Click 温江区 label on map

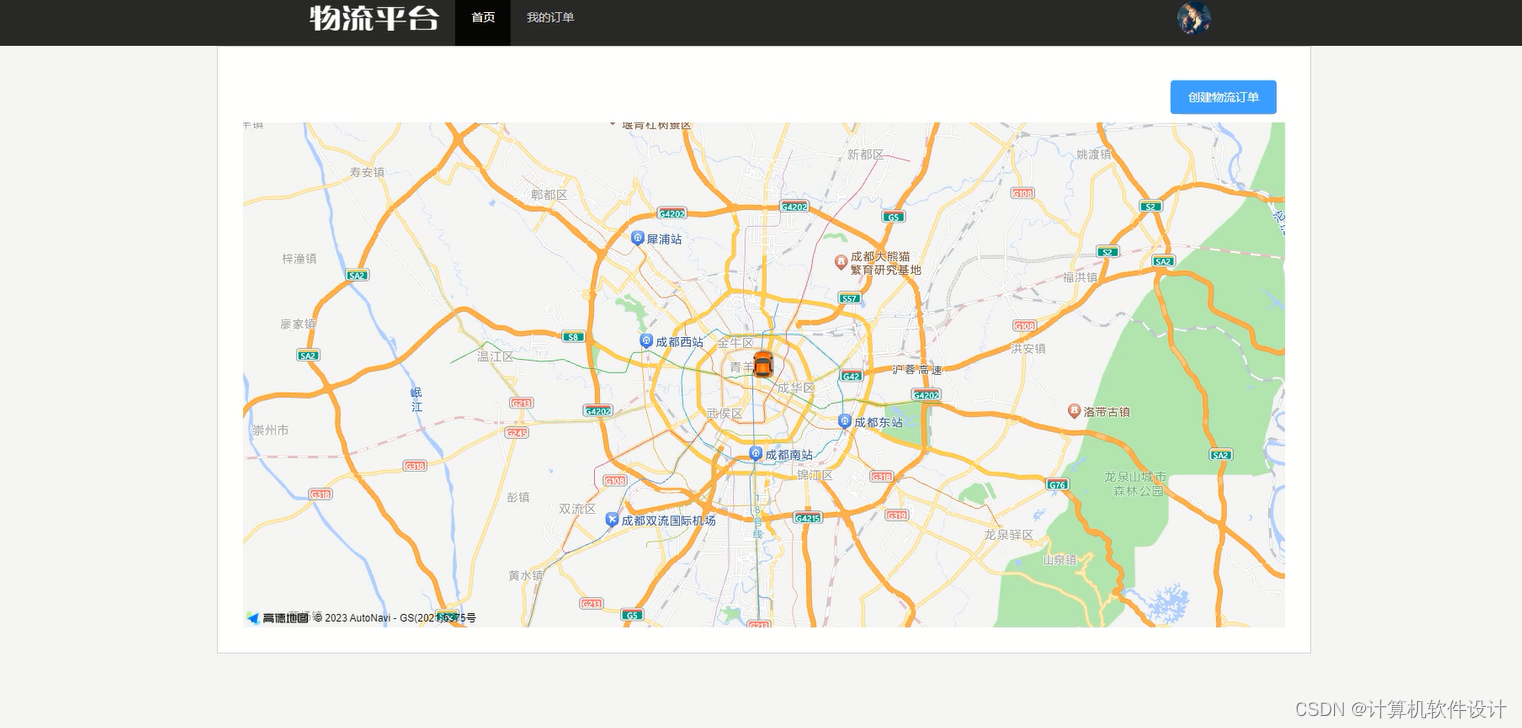[495, 356]
